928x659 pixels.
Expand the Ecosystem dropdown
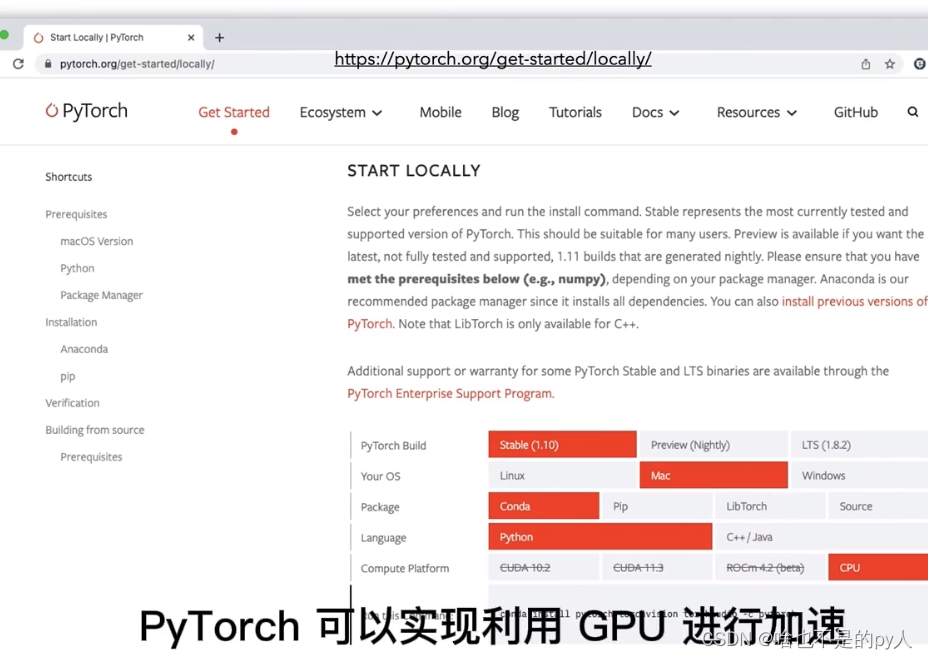(341, 112)
